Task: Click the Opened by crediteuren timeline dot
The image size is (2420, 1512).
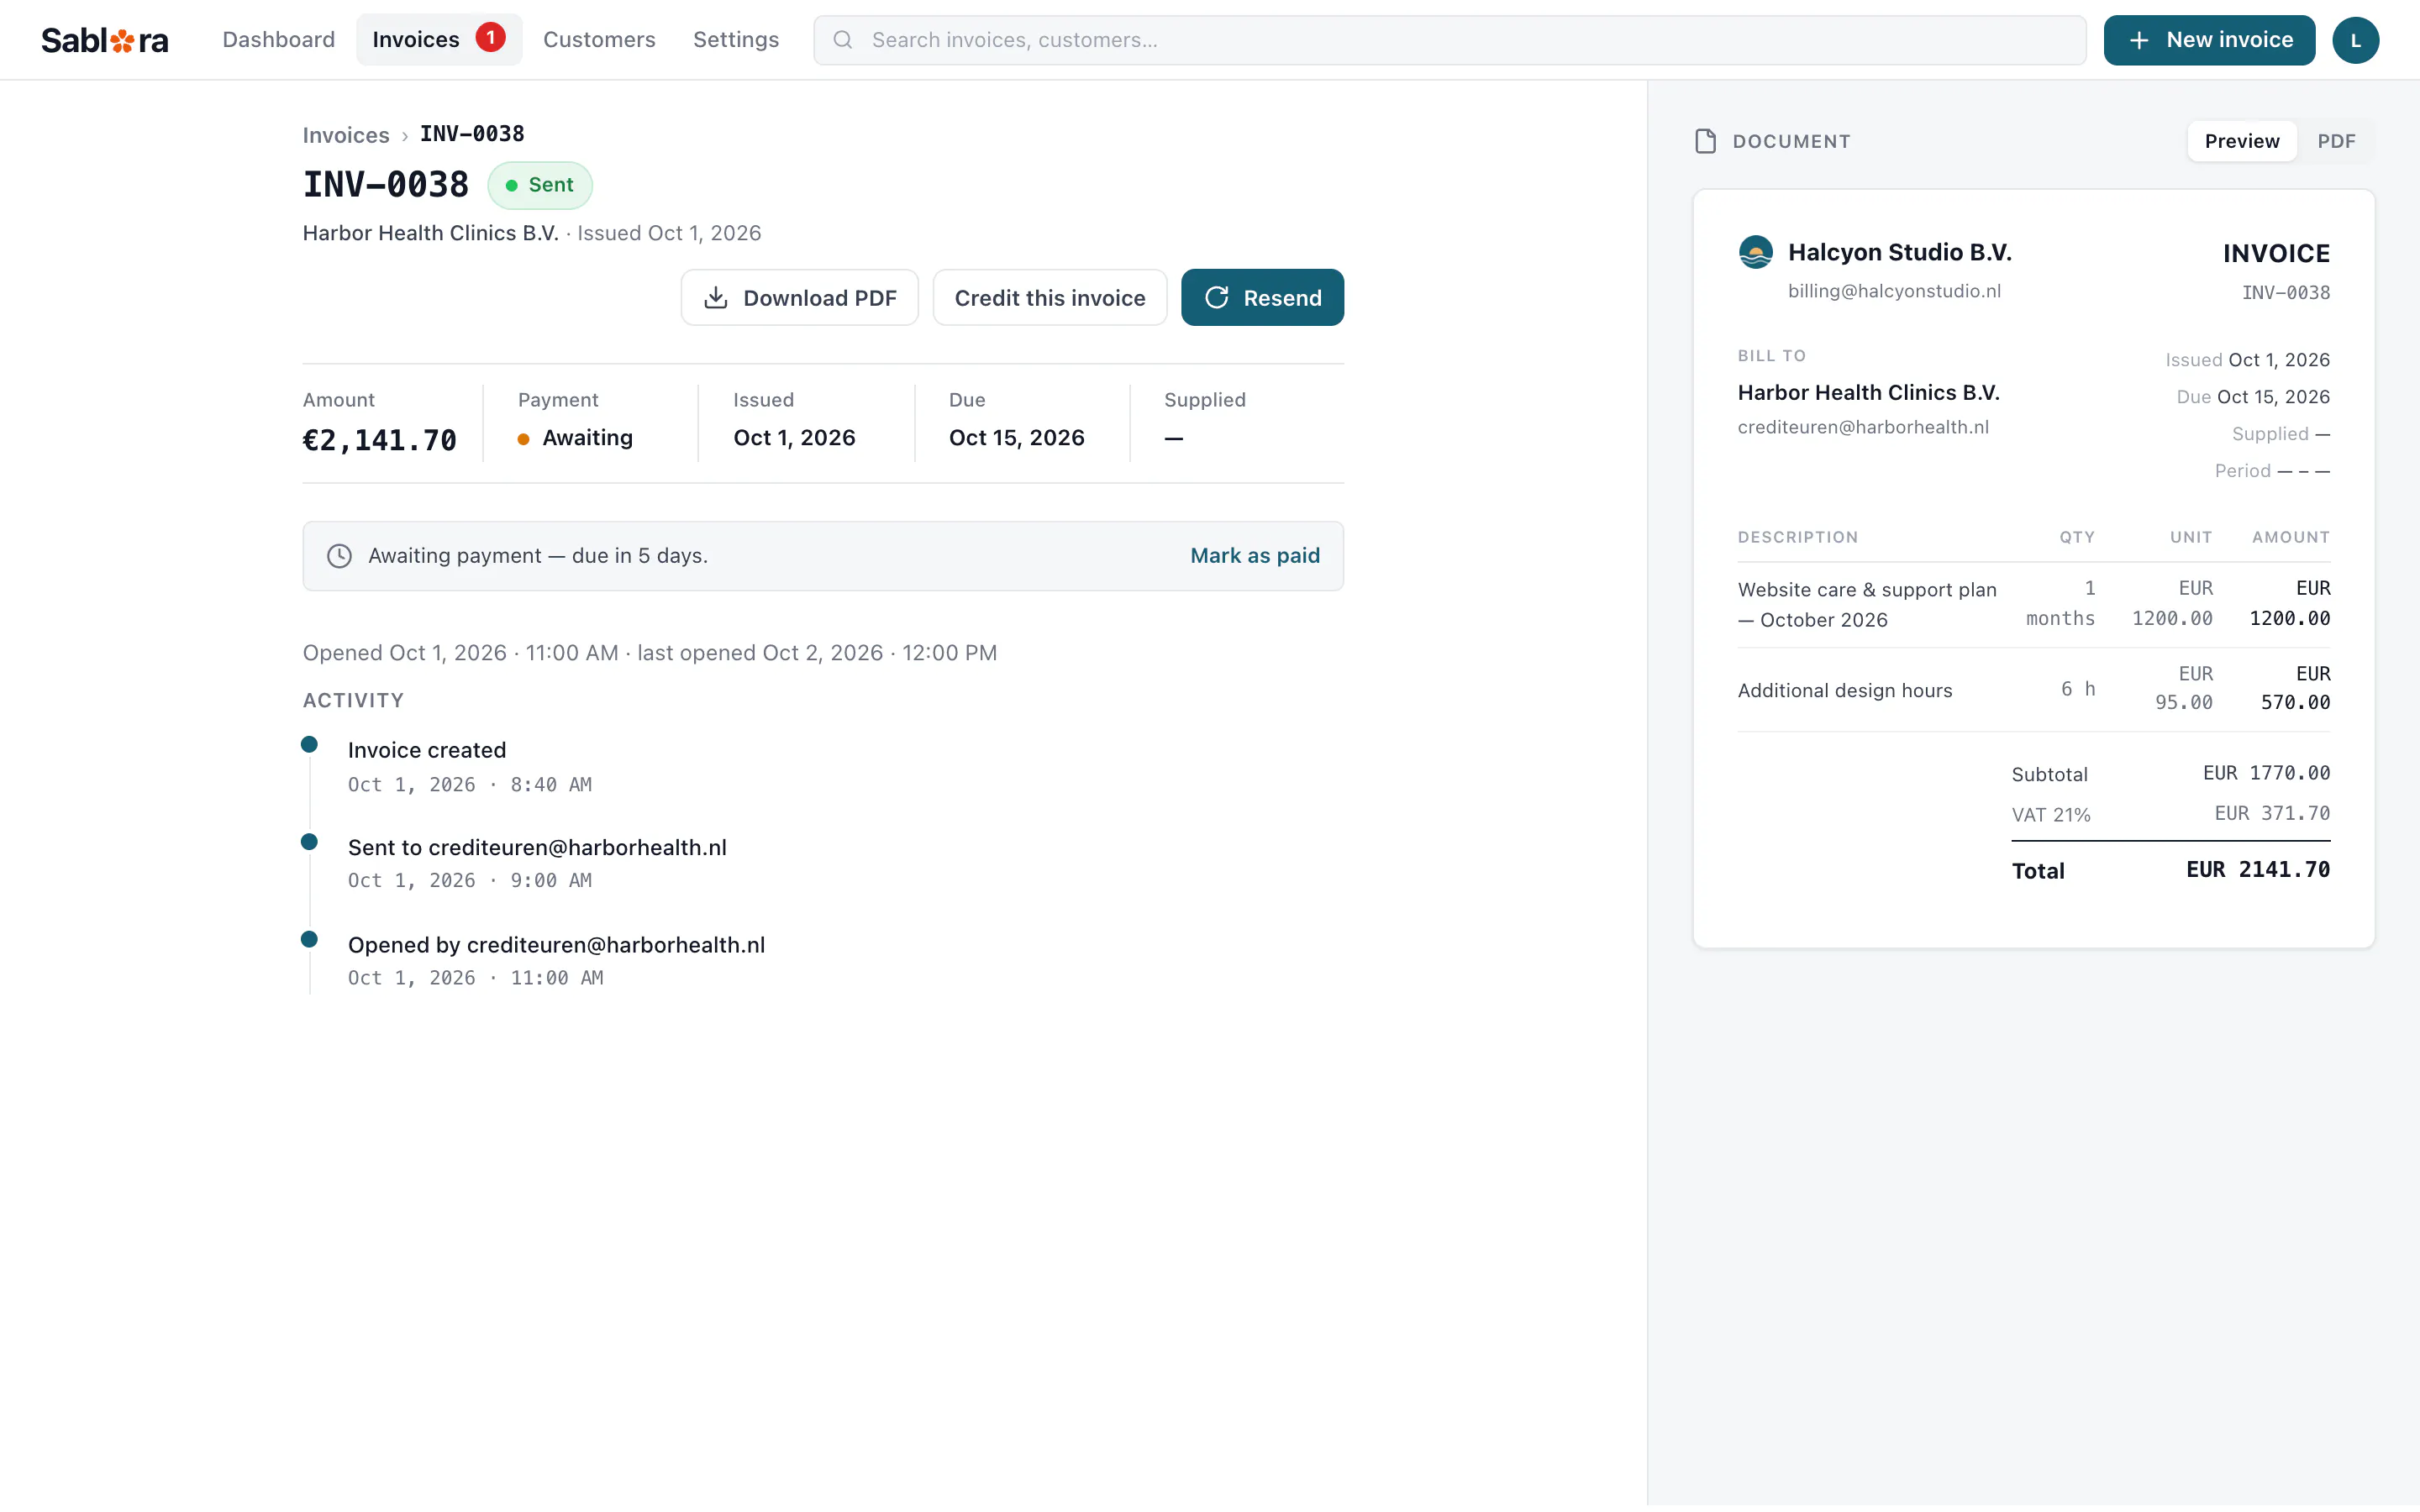Action: (309, 939)
